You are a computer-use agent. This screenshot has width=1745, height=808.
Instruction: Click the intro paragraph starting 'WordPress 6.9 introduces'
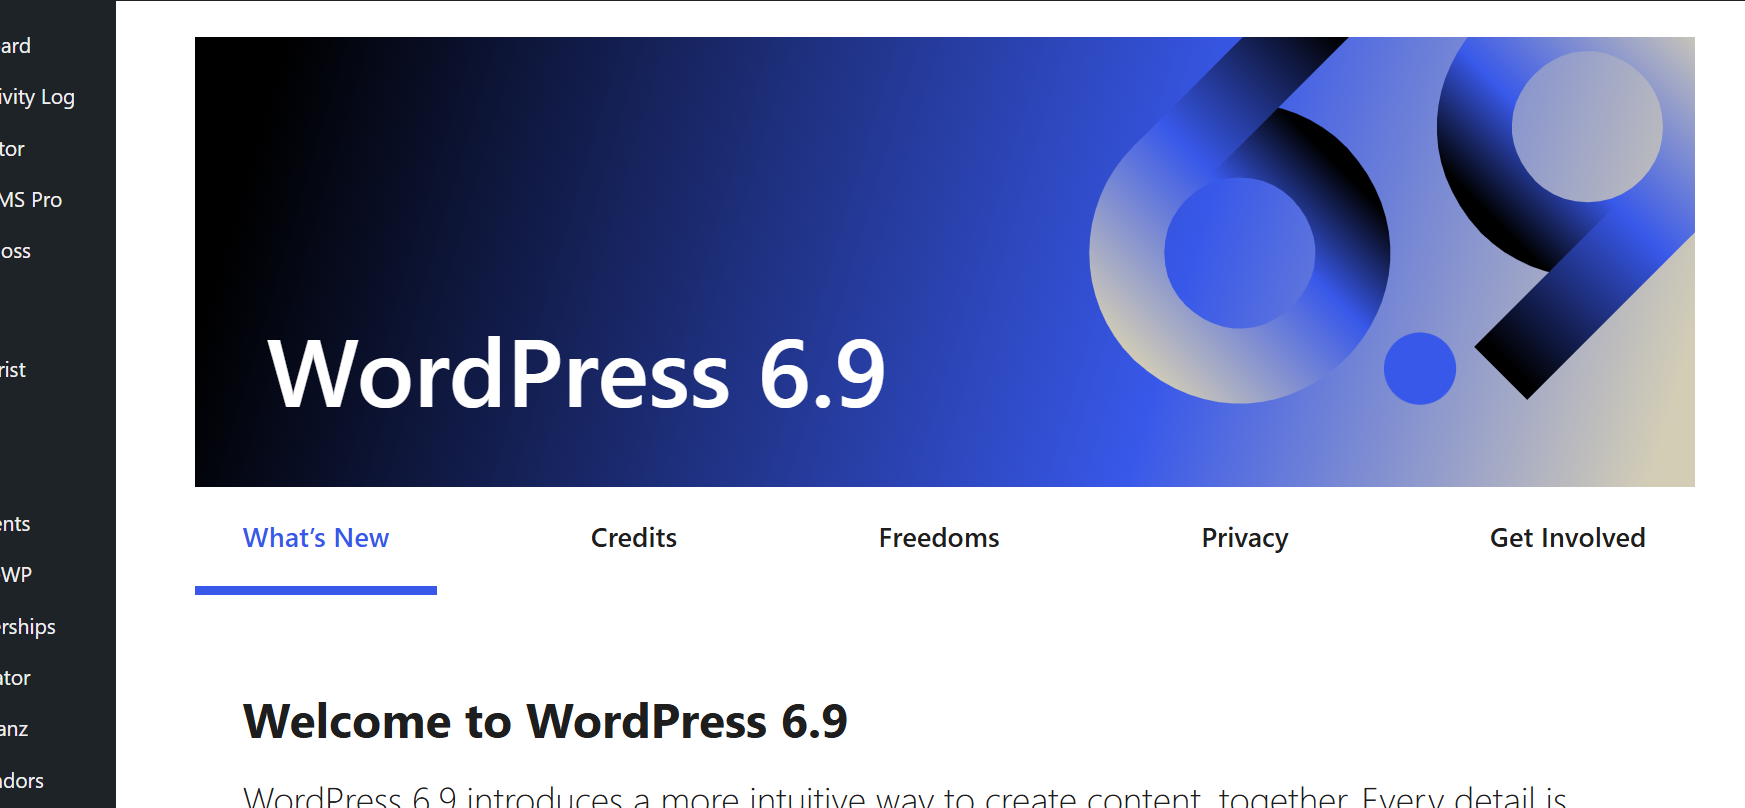[905, 796]
